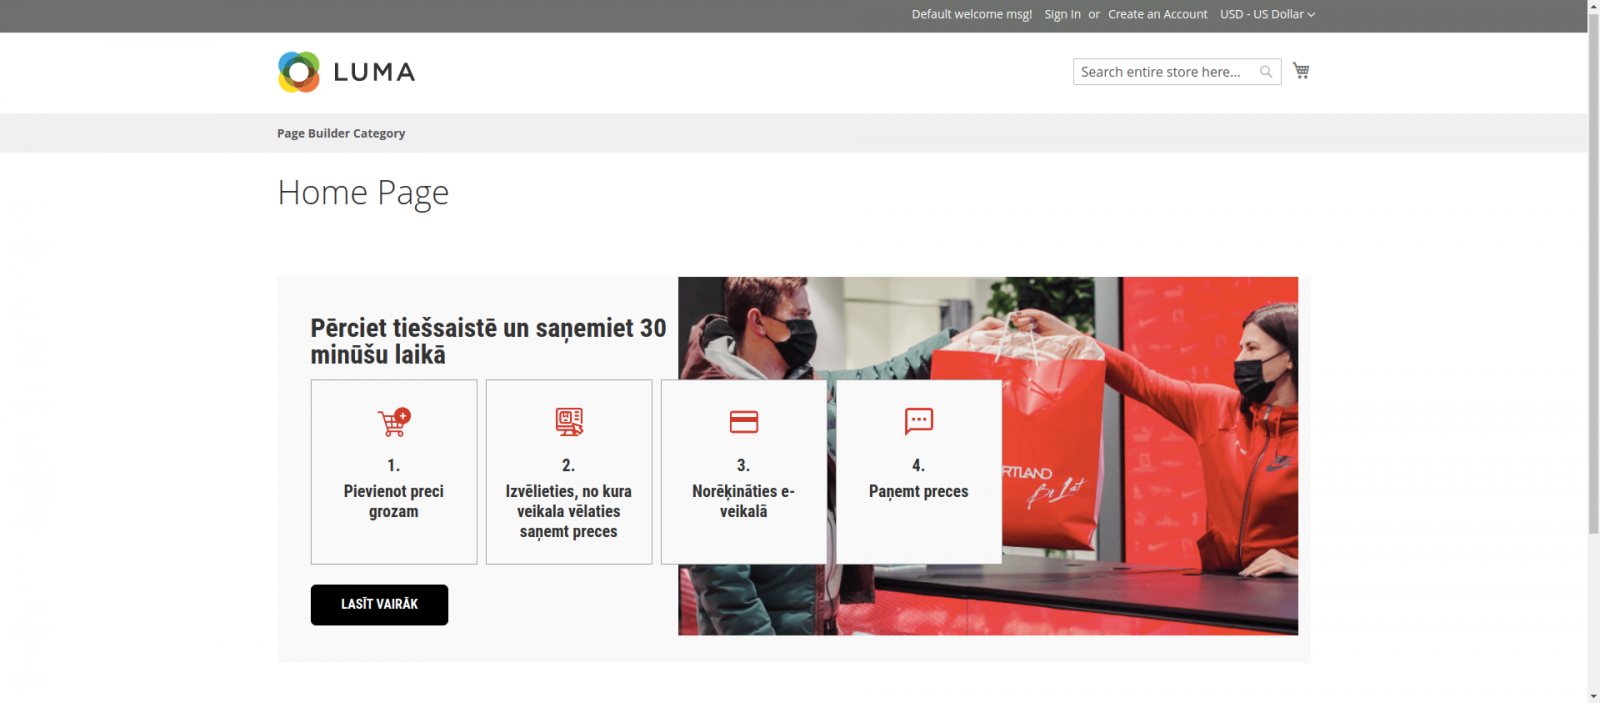Select the Pievienot preci grozam card text
Screen dimensions: 1600x703
tap(394, 501)
